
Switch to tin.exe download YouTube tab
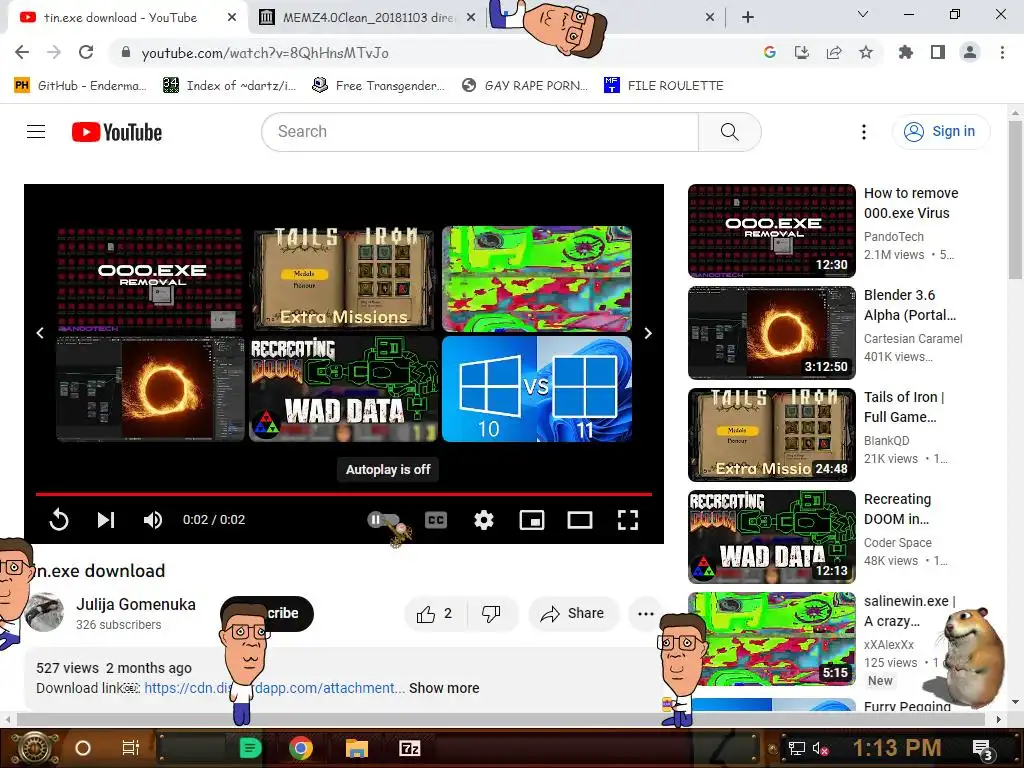[121, 18]
